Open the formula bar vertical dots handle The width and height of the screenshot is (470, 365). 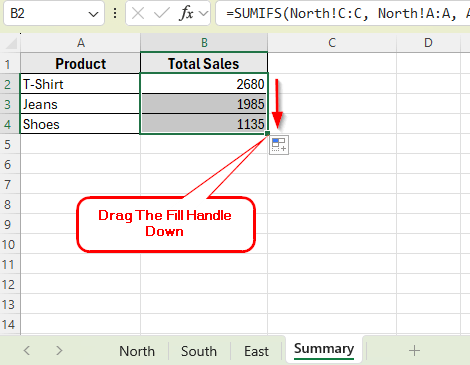(x=115, y=14)
